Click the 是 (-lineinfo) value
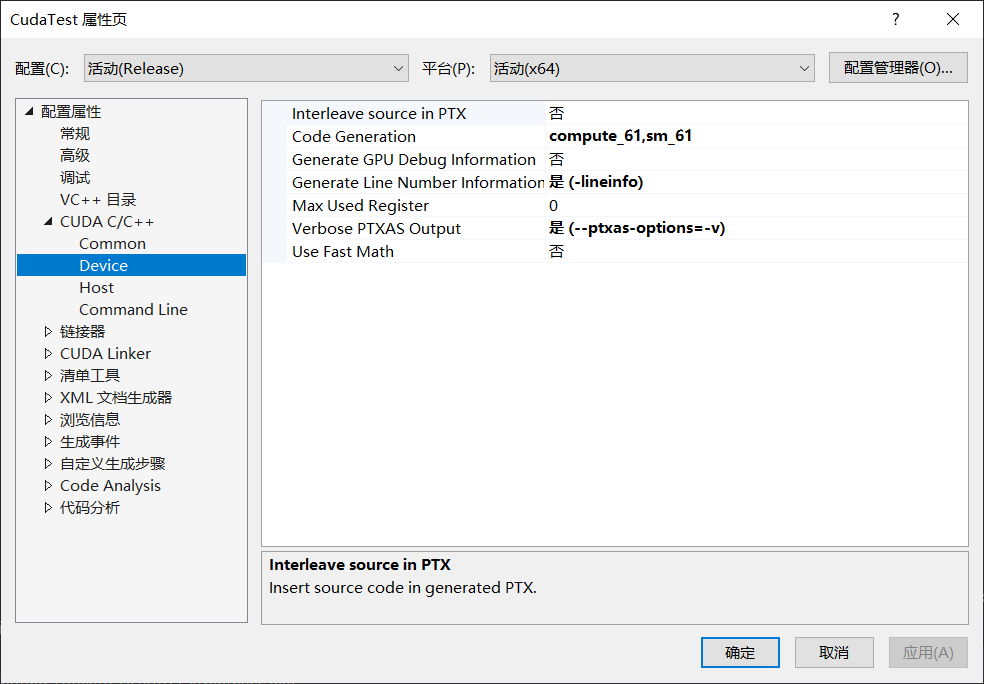The height and width of the screenshot is (684, 984). click(x=596, y=182)
